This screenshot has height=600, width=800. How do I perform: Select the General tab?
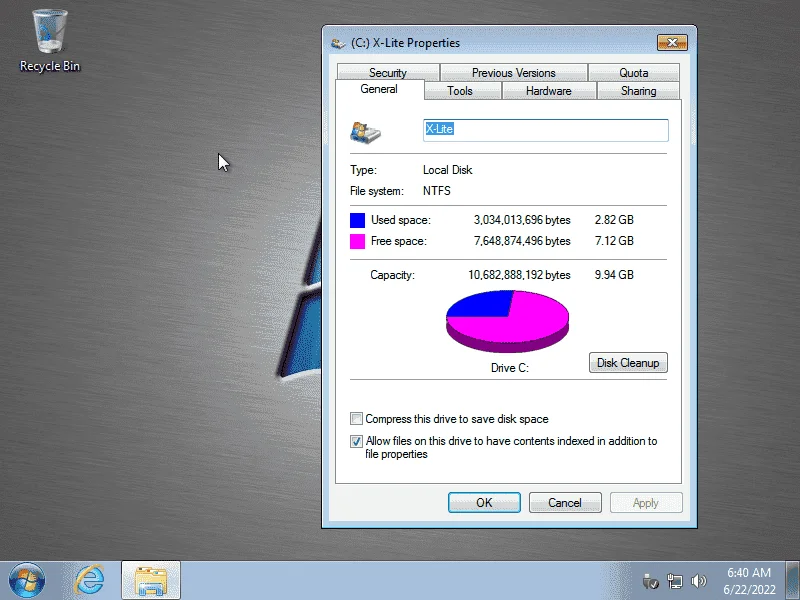pos(379,89)
